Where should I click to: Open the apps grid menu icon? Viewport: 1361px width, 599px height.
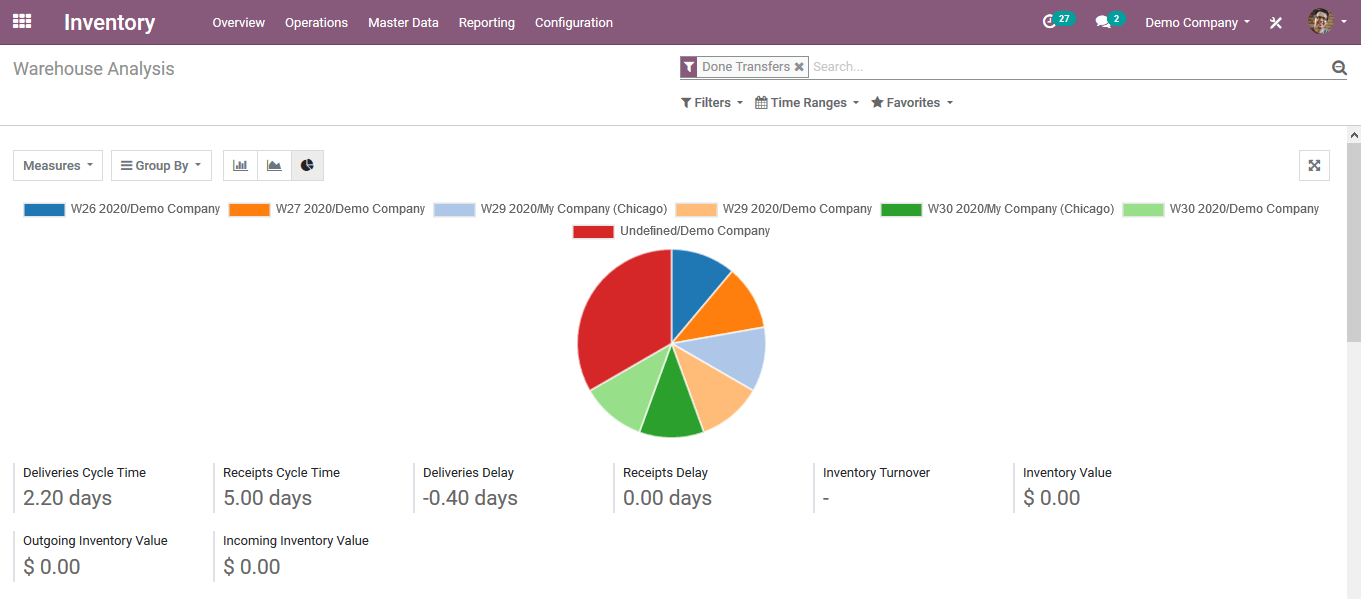pyautogui.click(x=22, y=21)
